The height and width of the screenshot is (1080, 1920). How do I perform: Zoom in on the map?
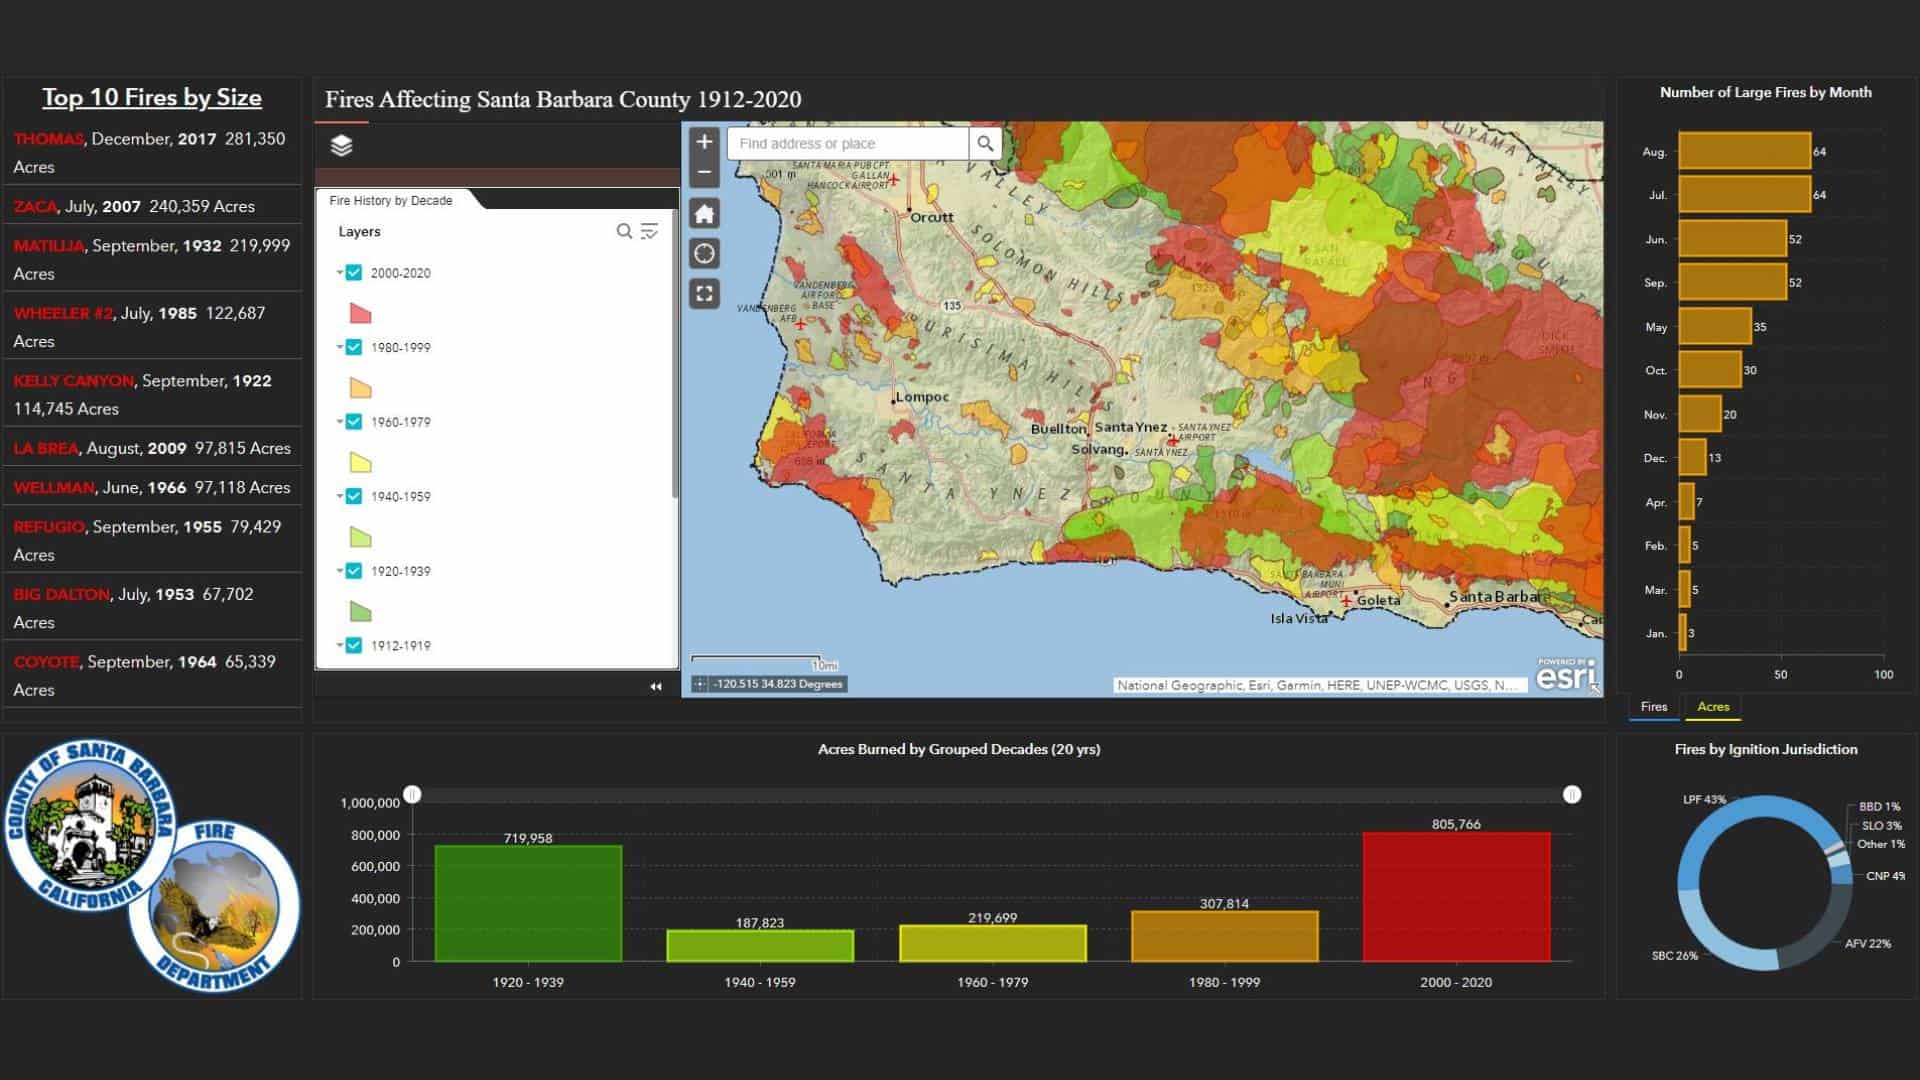point(704,142)
